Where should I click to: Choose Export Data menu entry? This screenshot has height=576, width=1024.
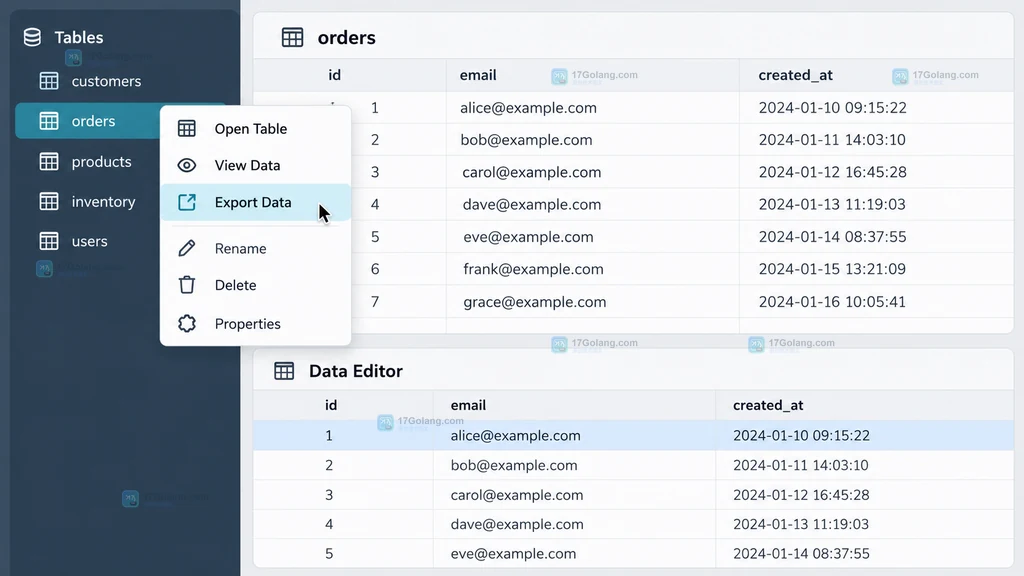pyautogui.click(x=255, y=202)
